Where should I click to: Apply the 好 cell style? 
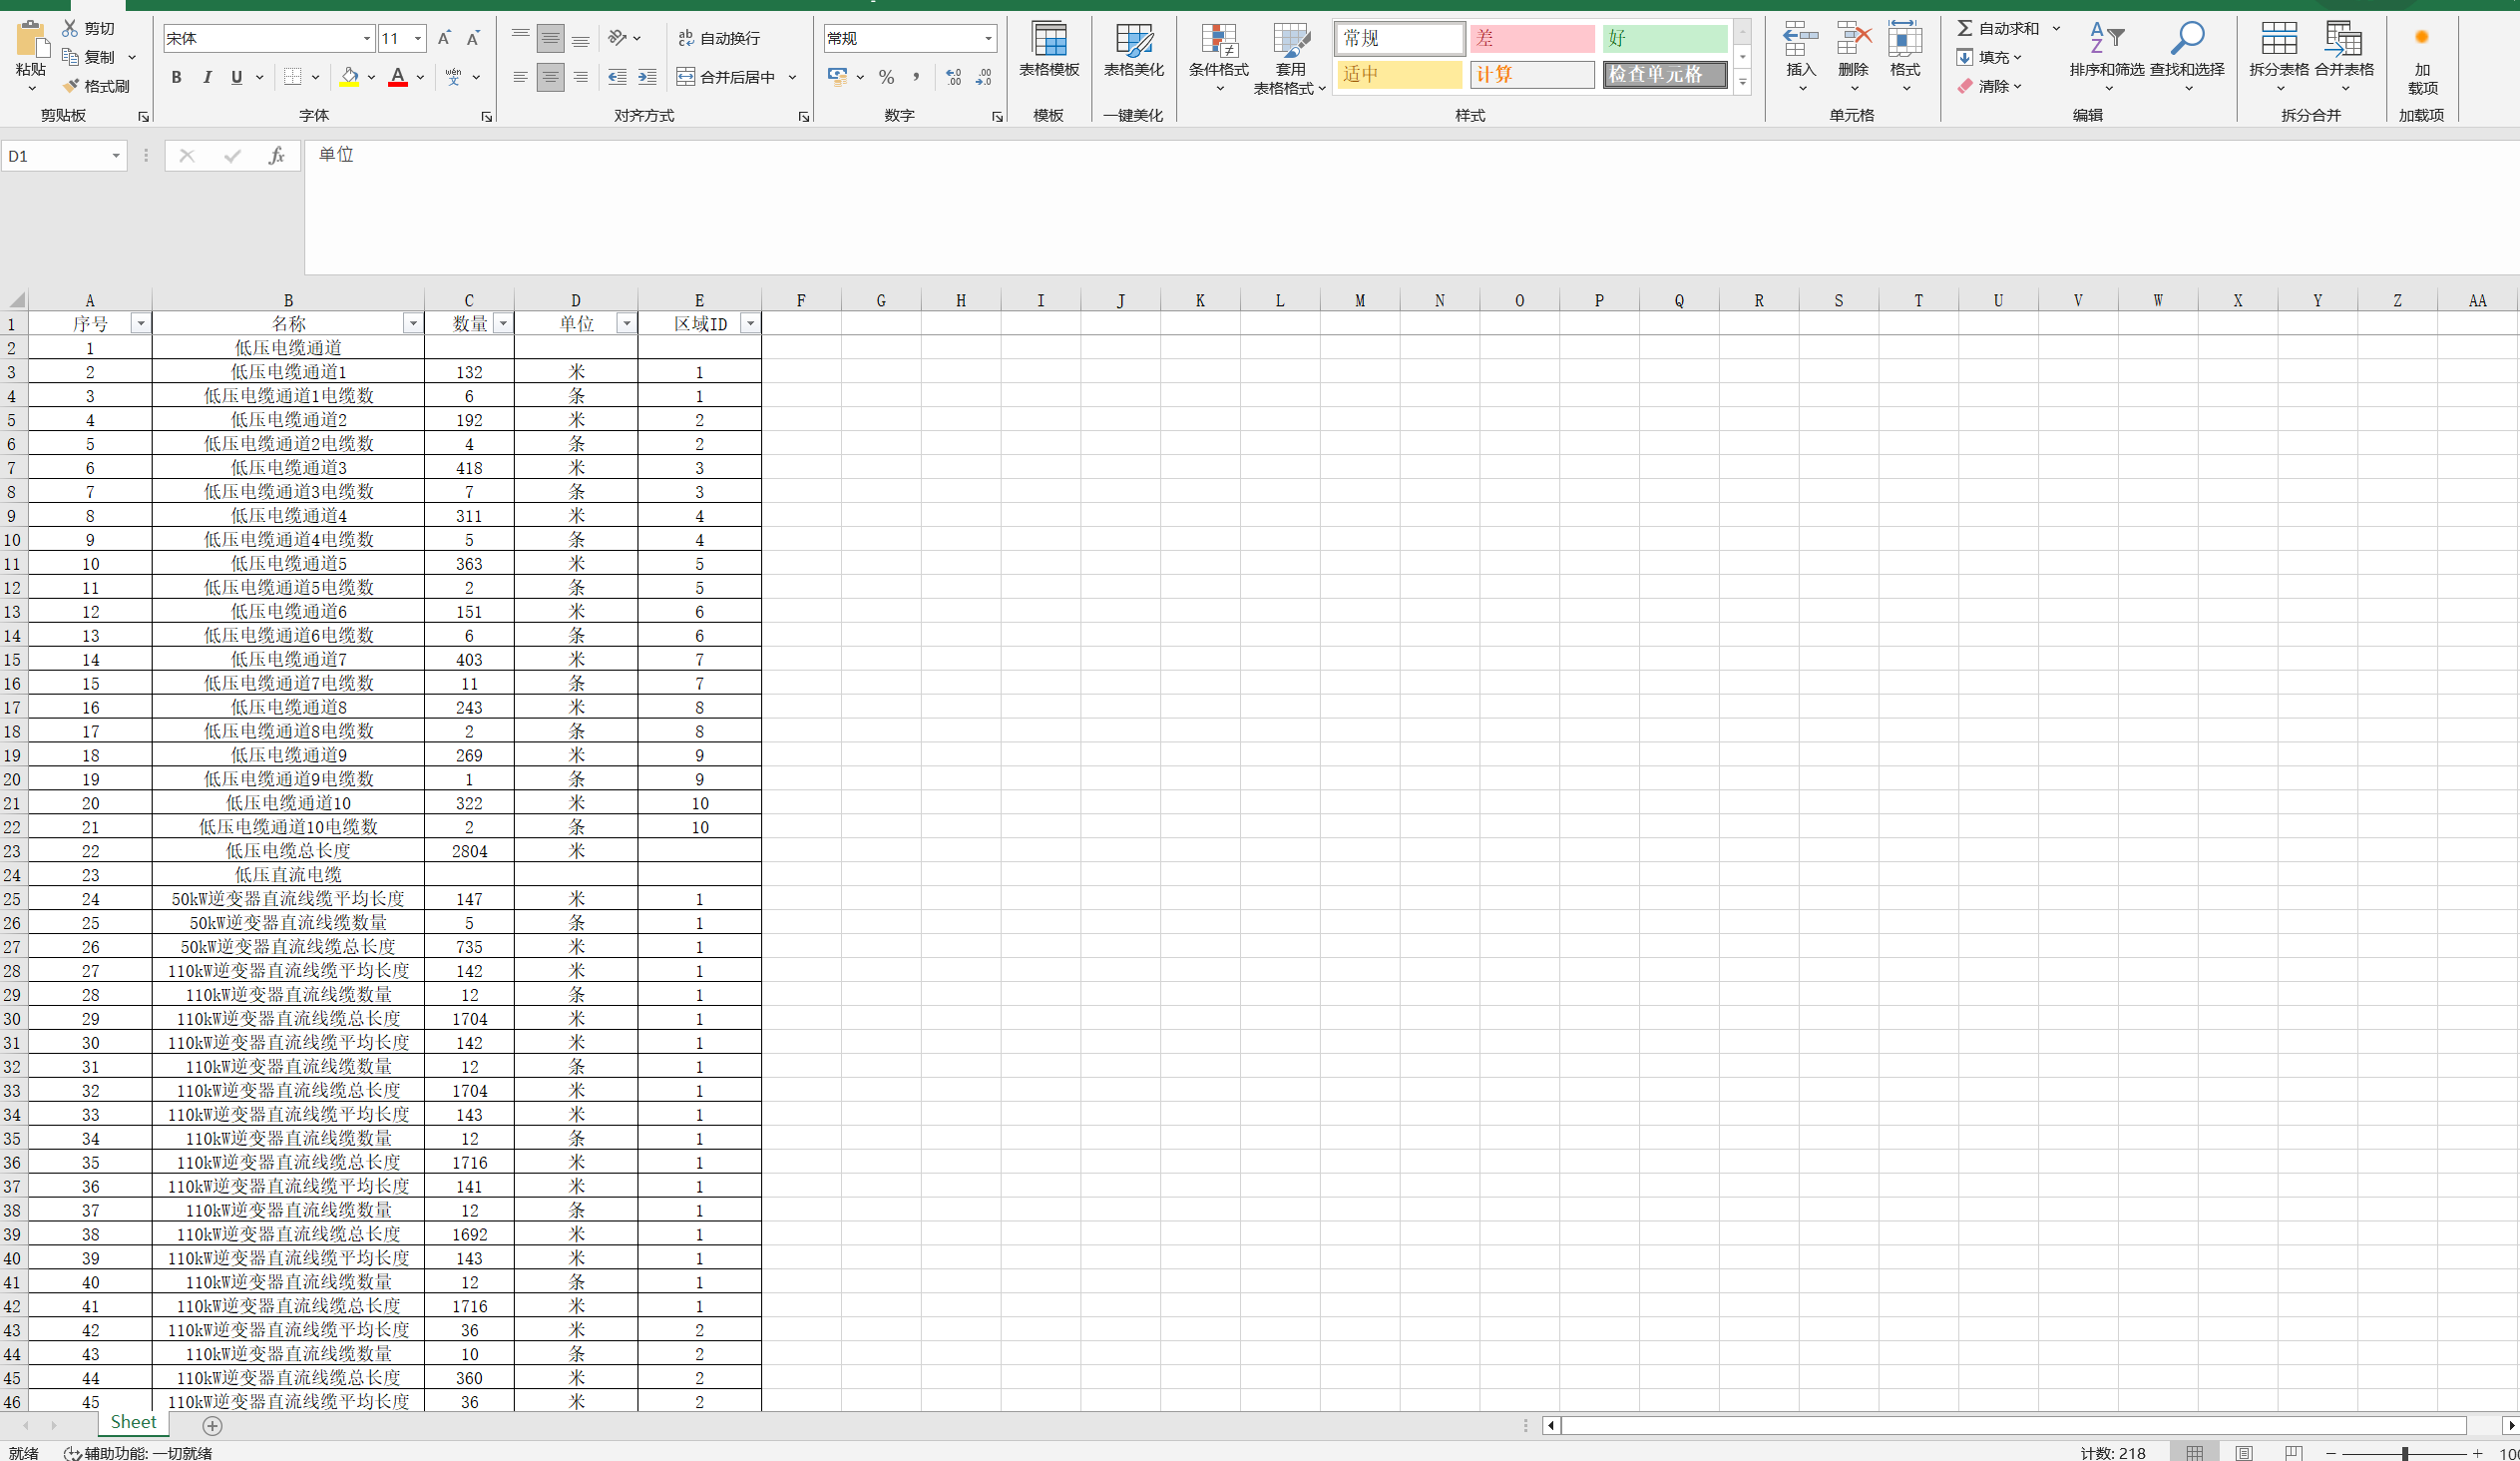[1665, 38]
